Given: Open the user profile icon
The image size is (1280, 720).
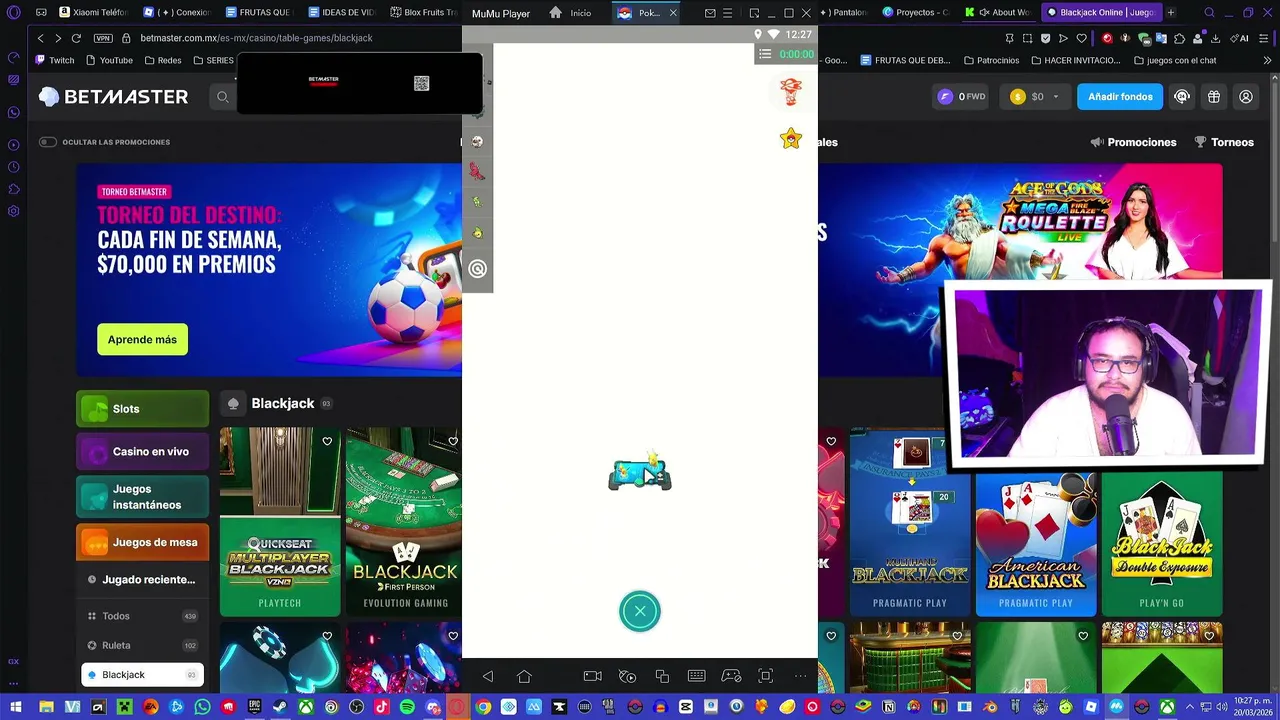Looking at the screenshot, I should pyautogui.click(x=1246, y=97).
